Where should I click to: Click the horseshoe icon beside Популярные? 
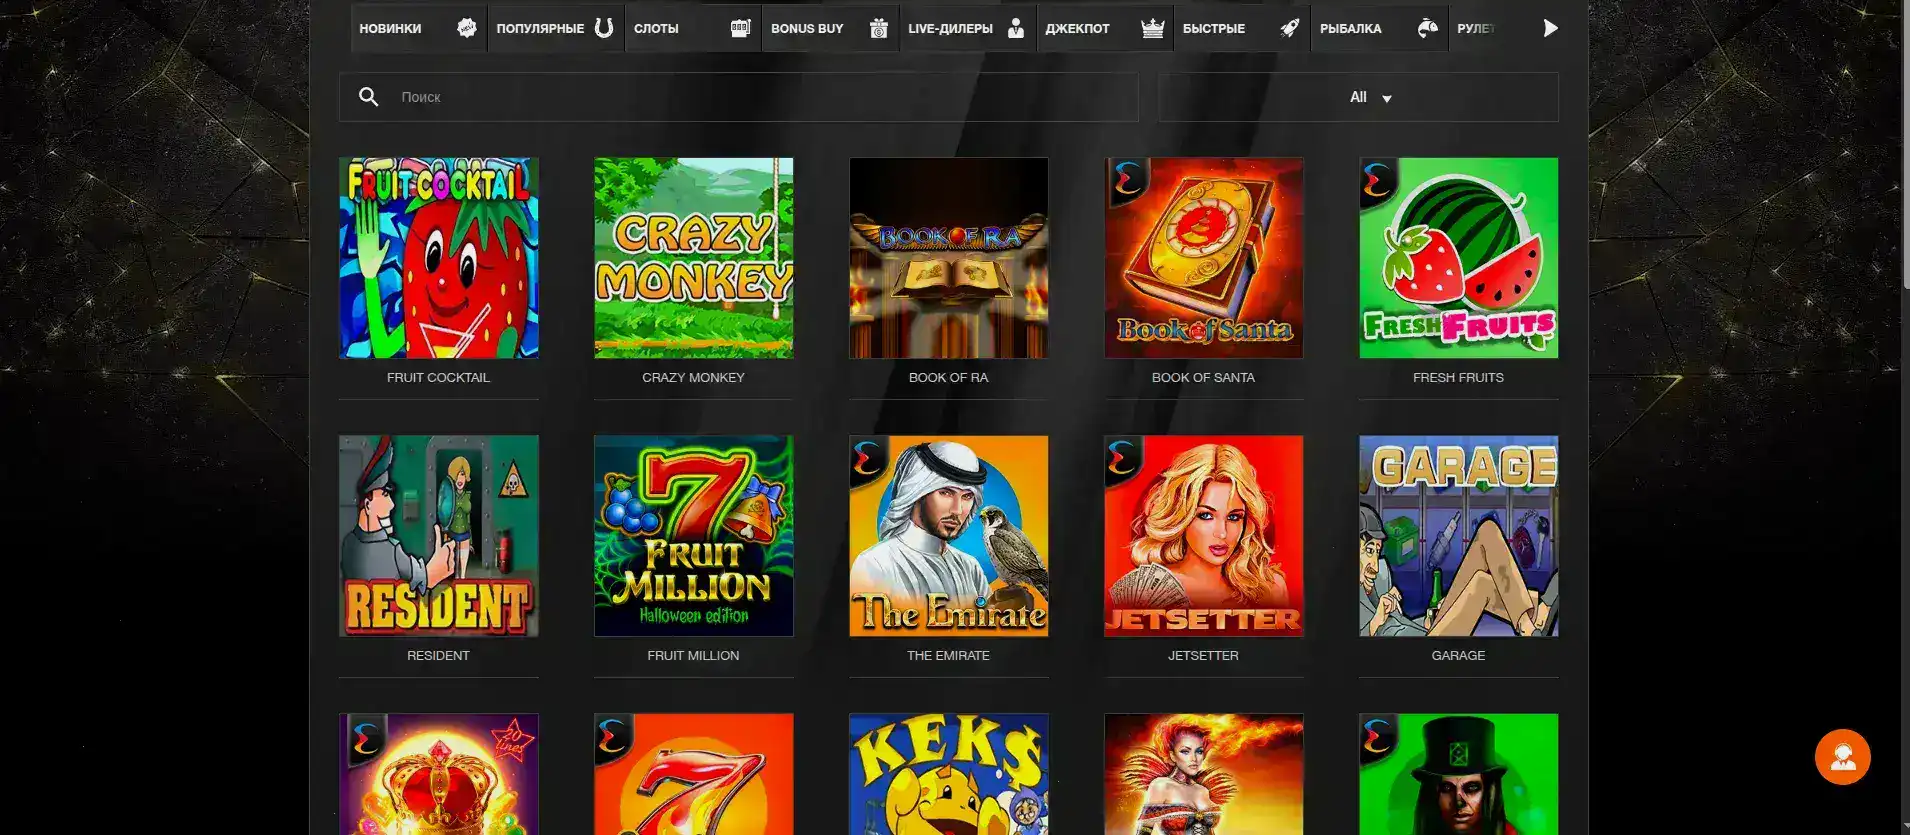click(x=604, y=28)
